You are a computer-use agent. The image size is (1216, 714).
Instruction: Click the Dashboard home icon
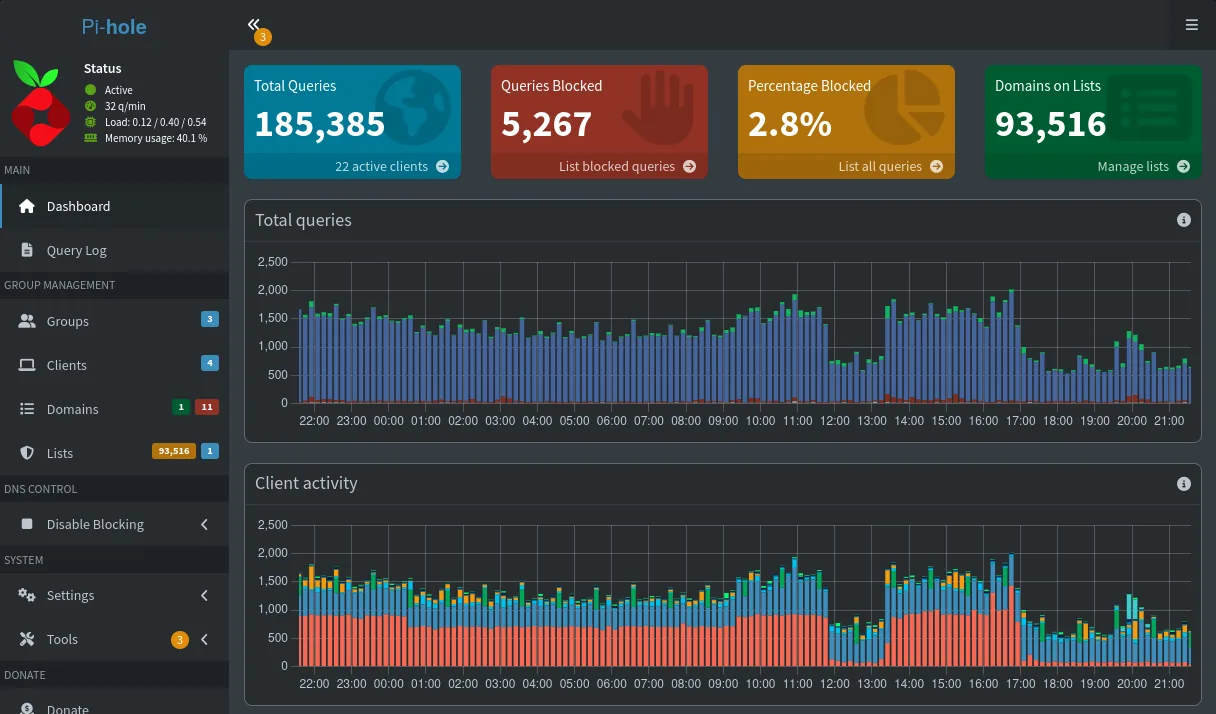point(27,206)
